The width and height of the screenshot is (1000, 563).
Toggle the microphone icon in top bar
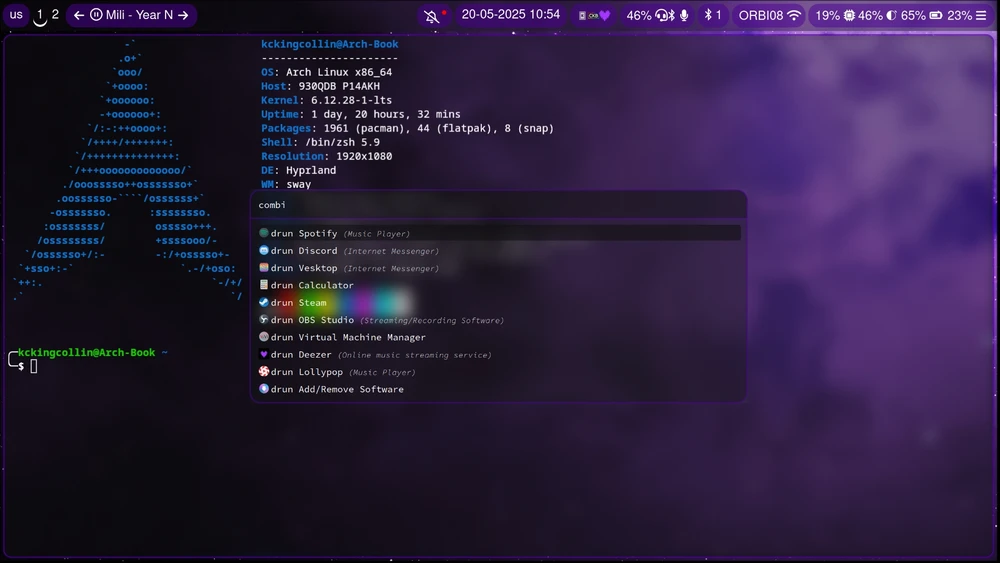685,15
